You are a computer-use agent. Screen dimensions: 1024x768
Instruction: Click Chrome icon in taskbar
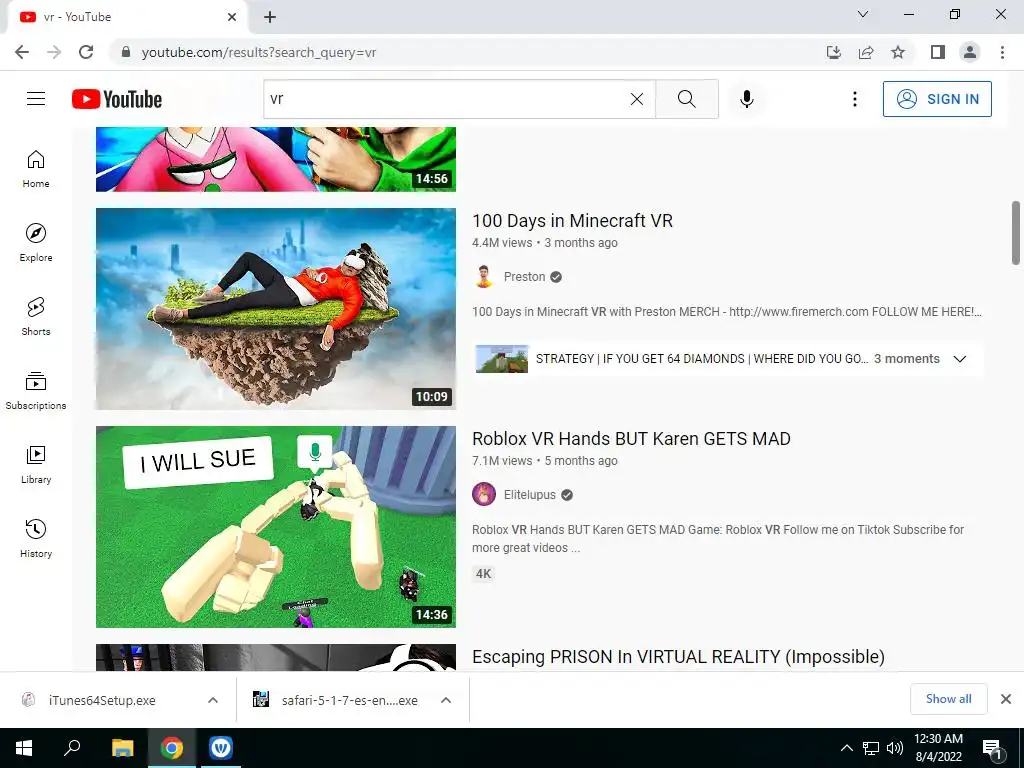tap(172, 748)
